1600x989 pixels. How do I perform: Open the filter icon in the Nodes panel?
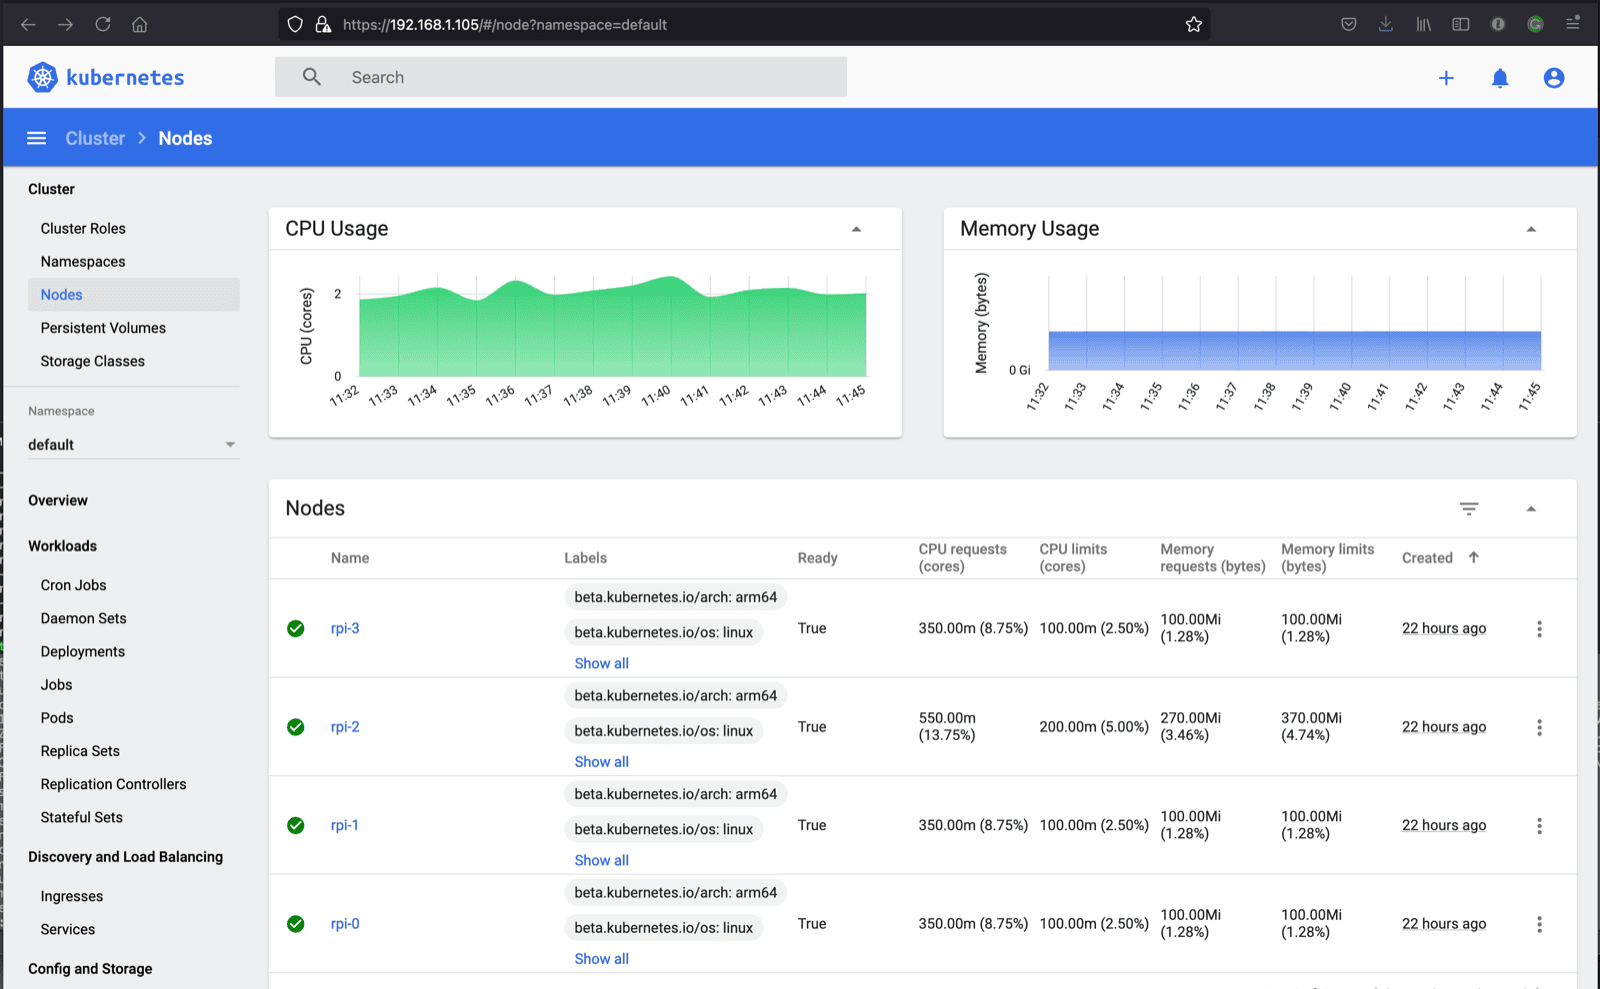click(1468, 509)
